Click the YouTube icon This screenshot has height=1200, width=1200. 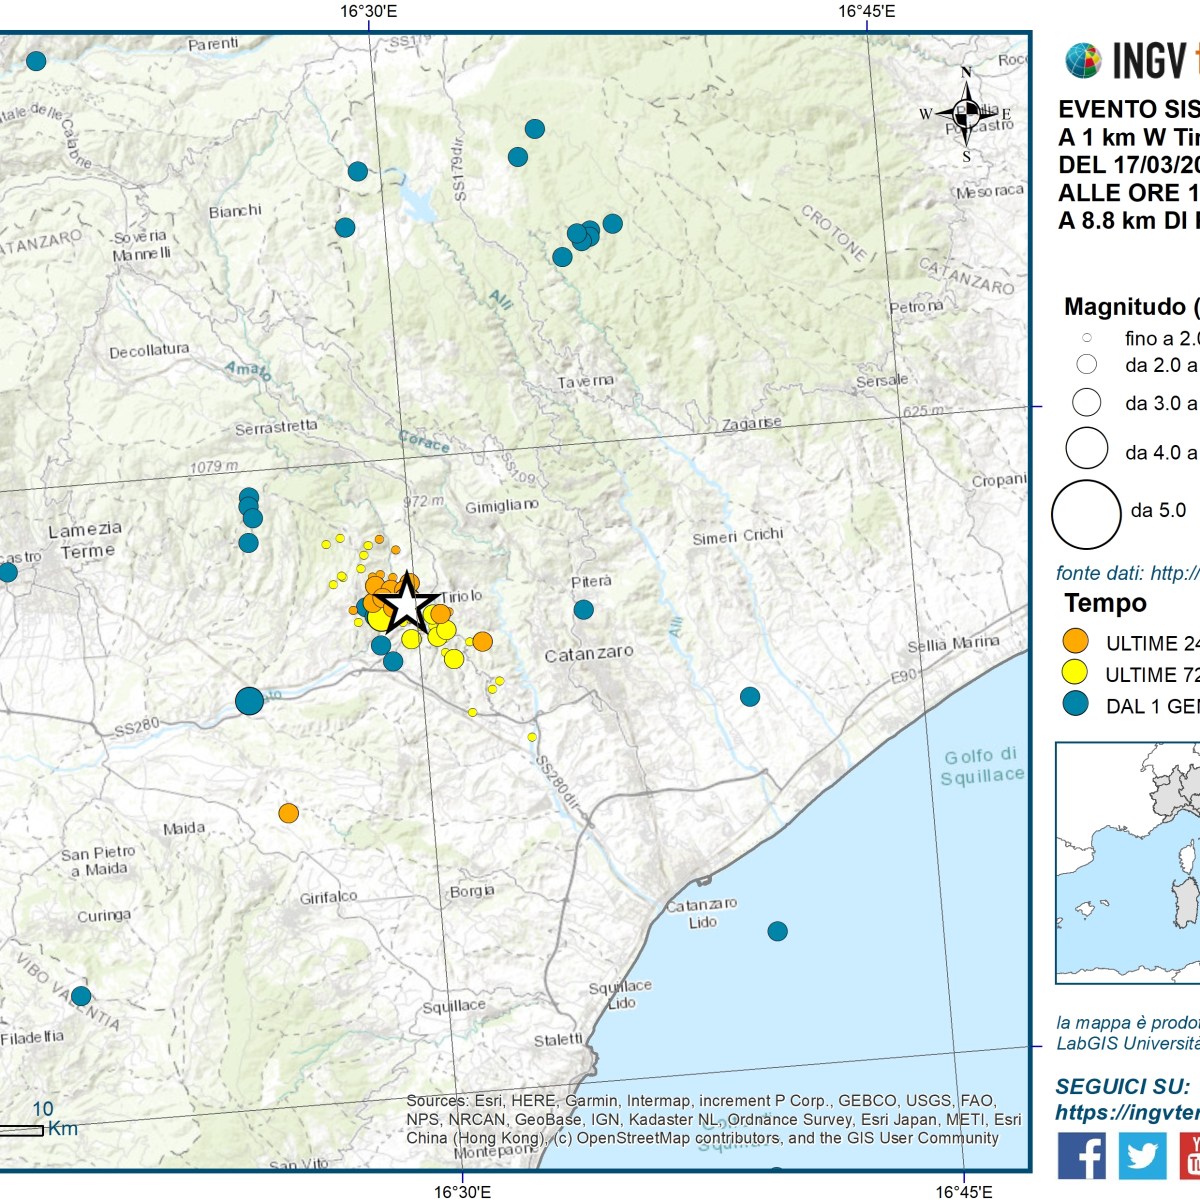[x=1190, y=1156]
